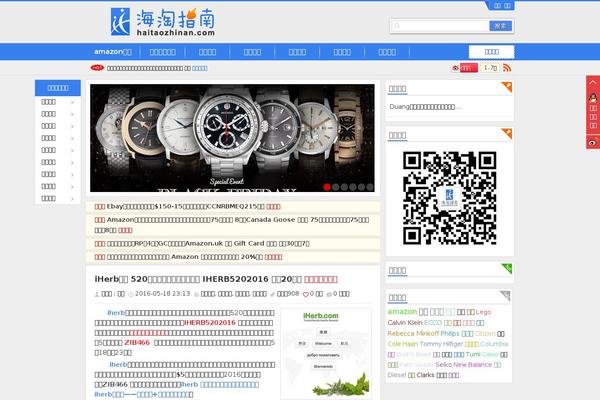600x400 pixels.
Task: Click the blue search submit button
Action: pyautogui.click(x=501, y=26)
